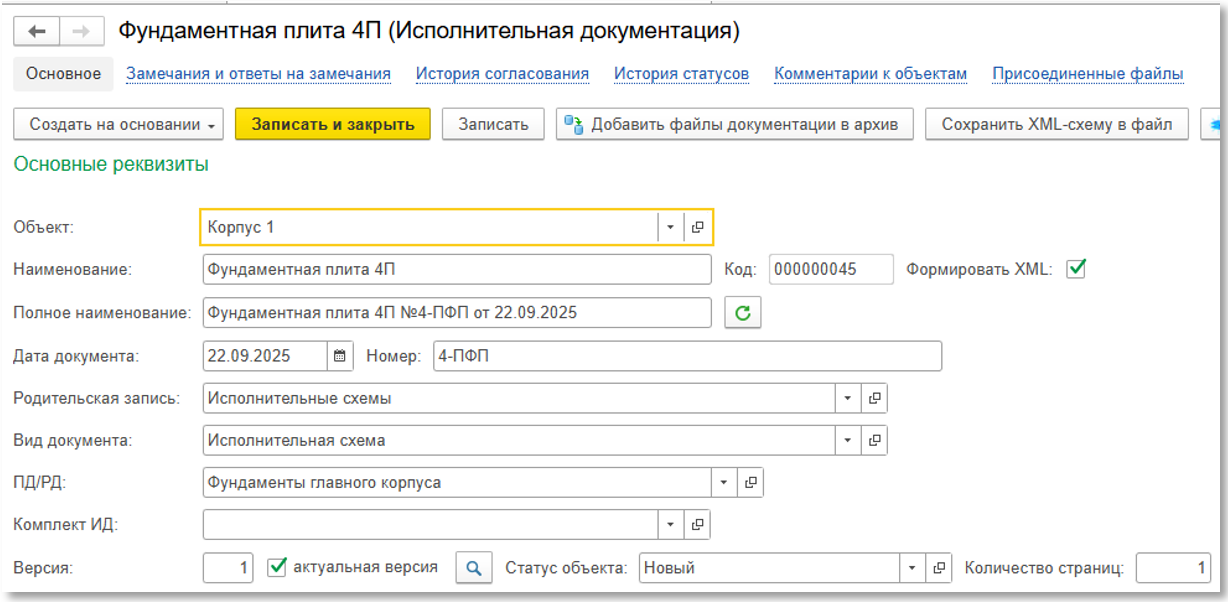Expand the Вид документа dropdown
Screen dimensions: 1228x602
click(x=847, y=440)
